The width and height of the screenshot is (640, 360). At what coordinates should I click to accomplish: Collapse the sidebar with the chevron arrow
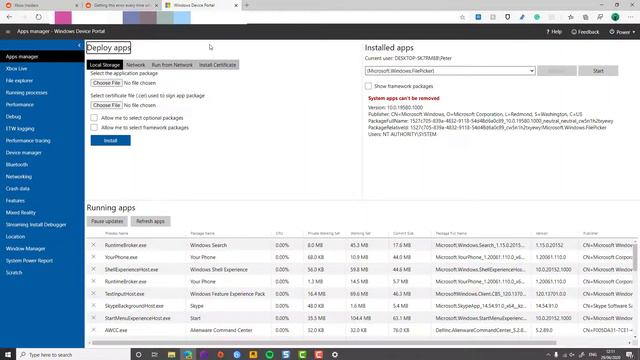[79, 45]
